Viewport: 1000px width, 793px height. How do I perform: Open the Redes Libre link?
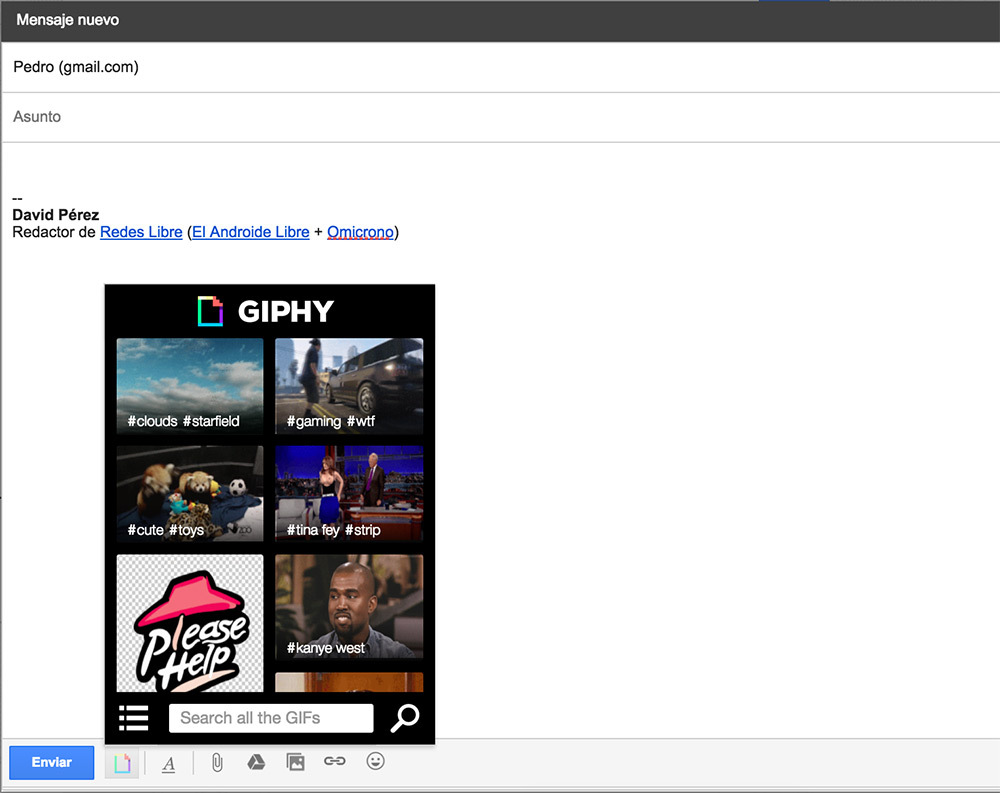point(140,231)
